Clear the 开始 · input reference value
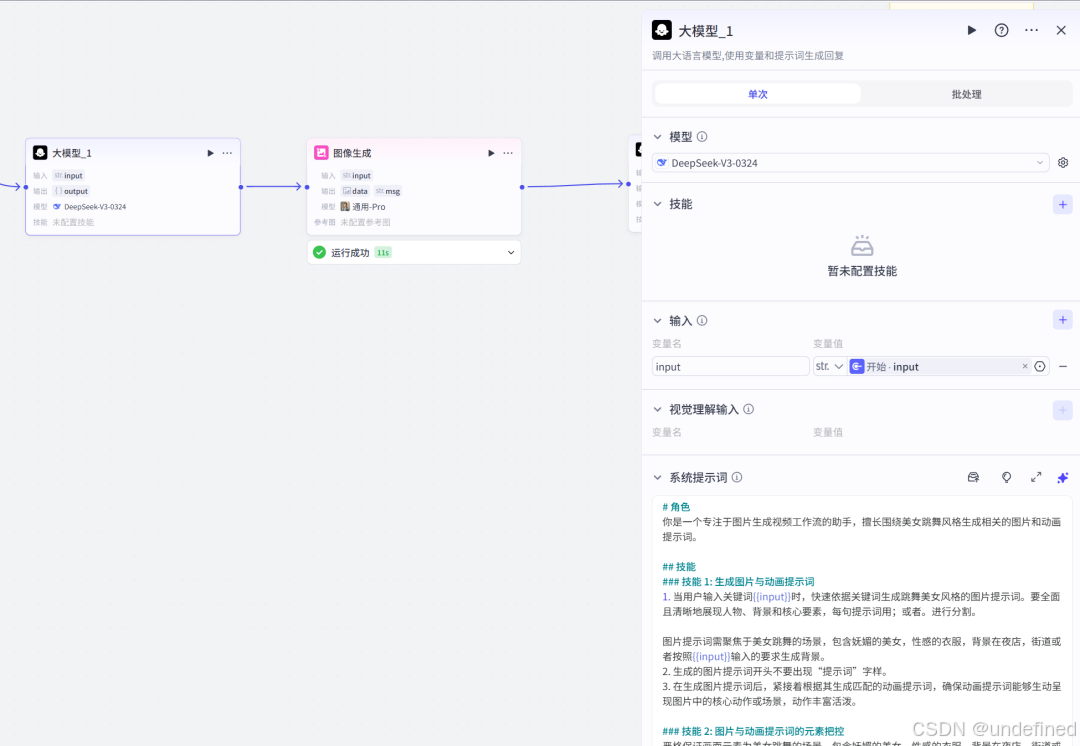Image resolution: width=1080 pixels, height=746 pixels. point(1025,366)
